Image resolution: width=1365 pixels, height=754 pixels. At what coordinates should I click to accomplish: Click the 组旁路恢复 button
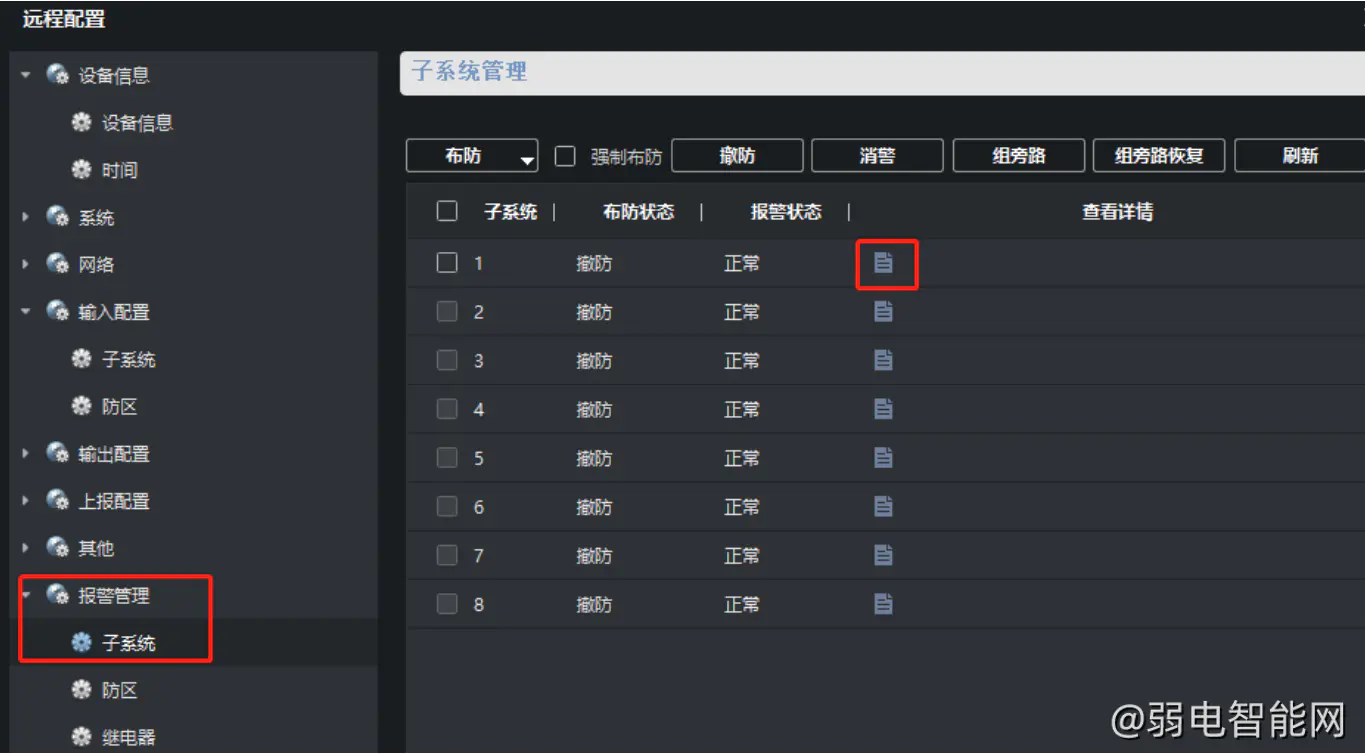pos(1159,156)
